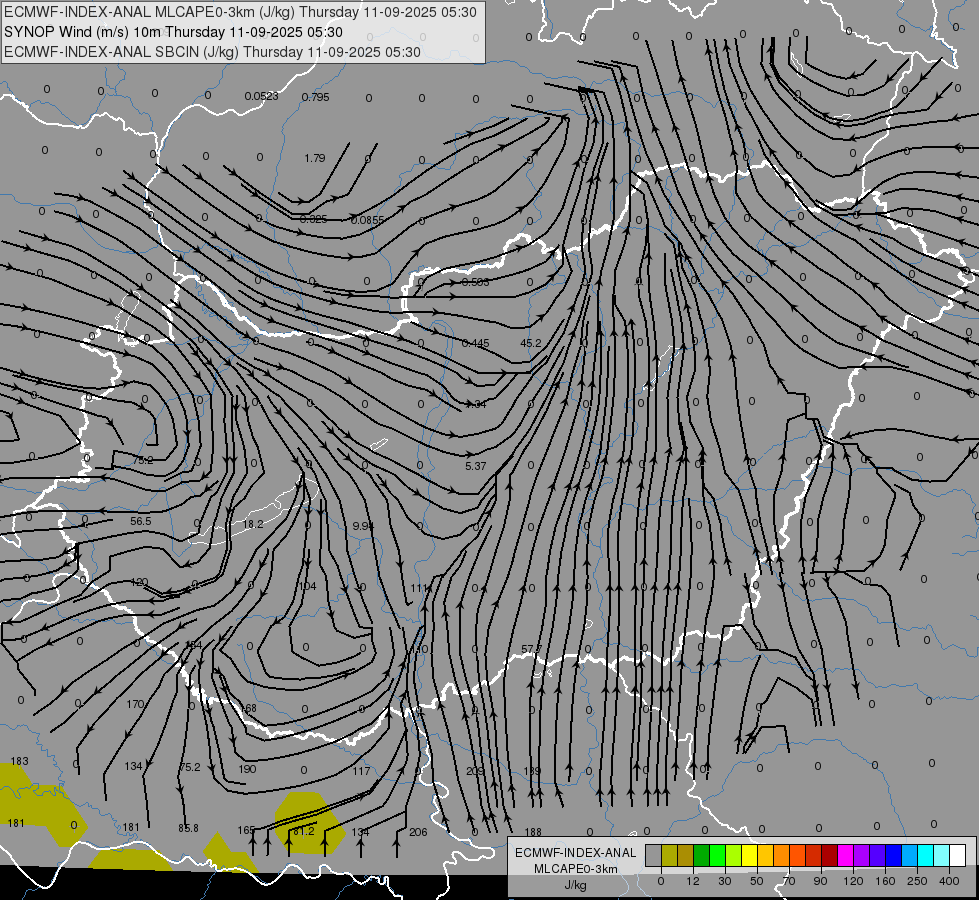979x900 pixels.
Task: Select the bright green legend swatch
Action: (718, 855)
